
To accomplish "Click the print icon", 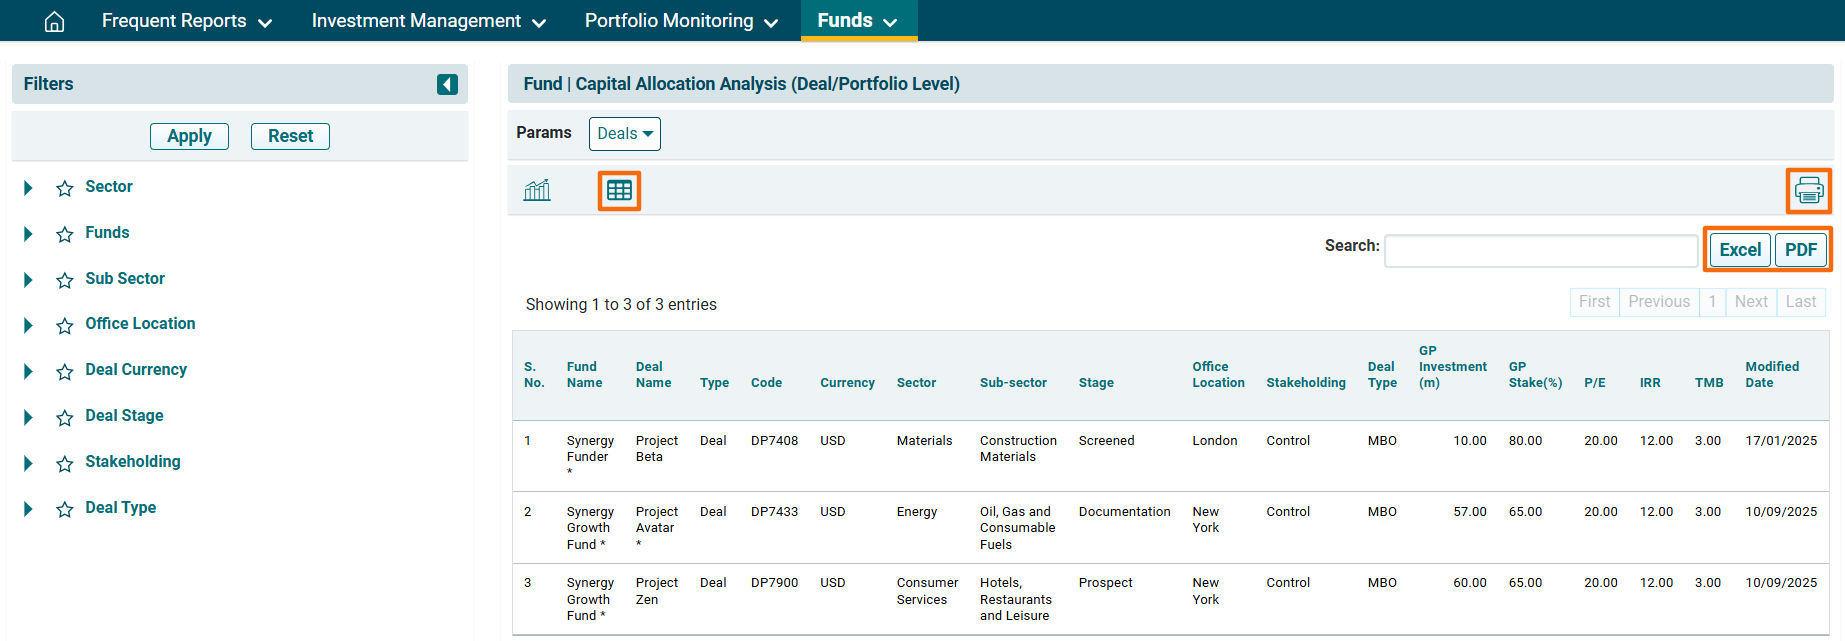I will [x=1808, y=190].
